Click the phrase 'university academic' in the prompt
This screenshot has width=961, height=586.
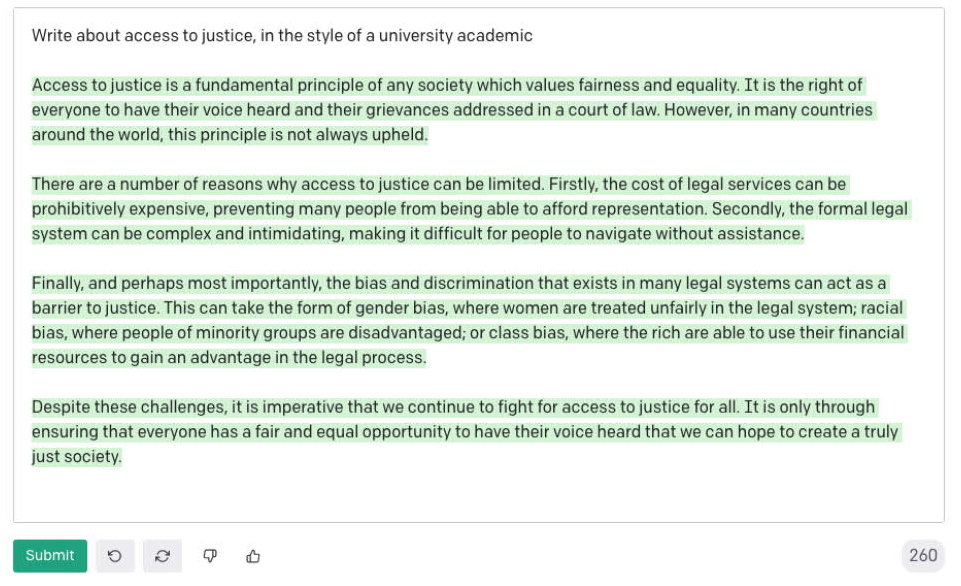[x=455, y=36]
